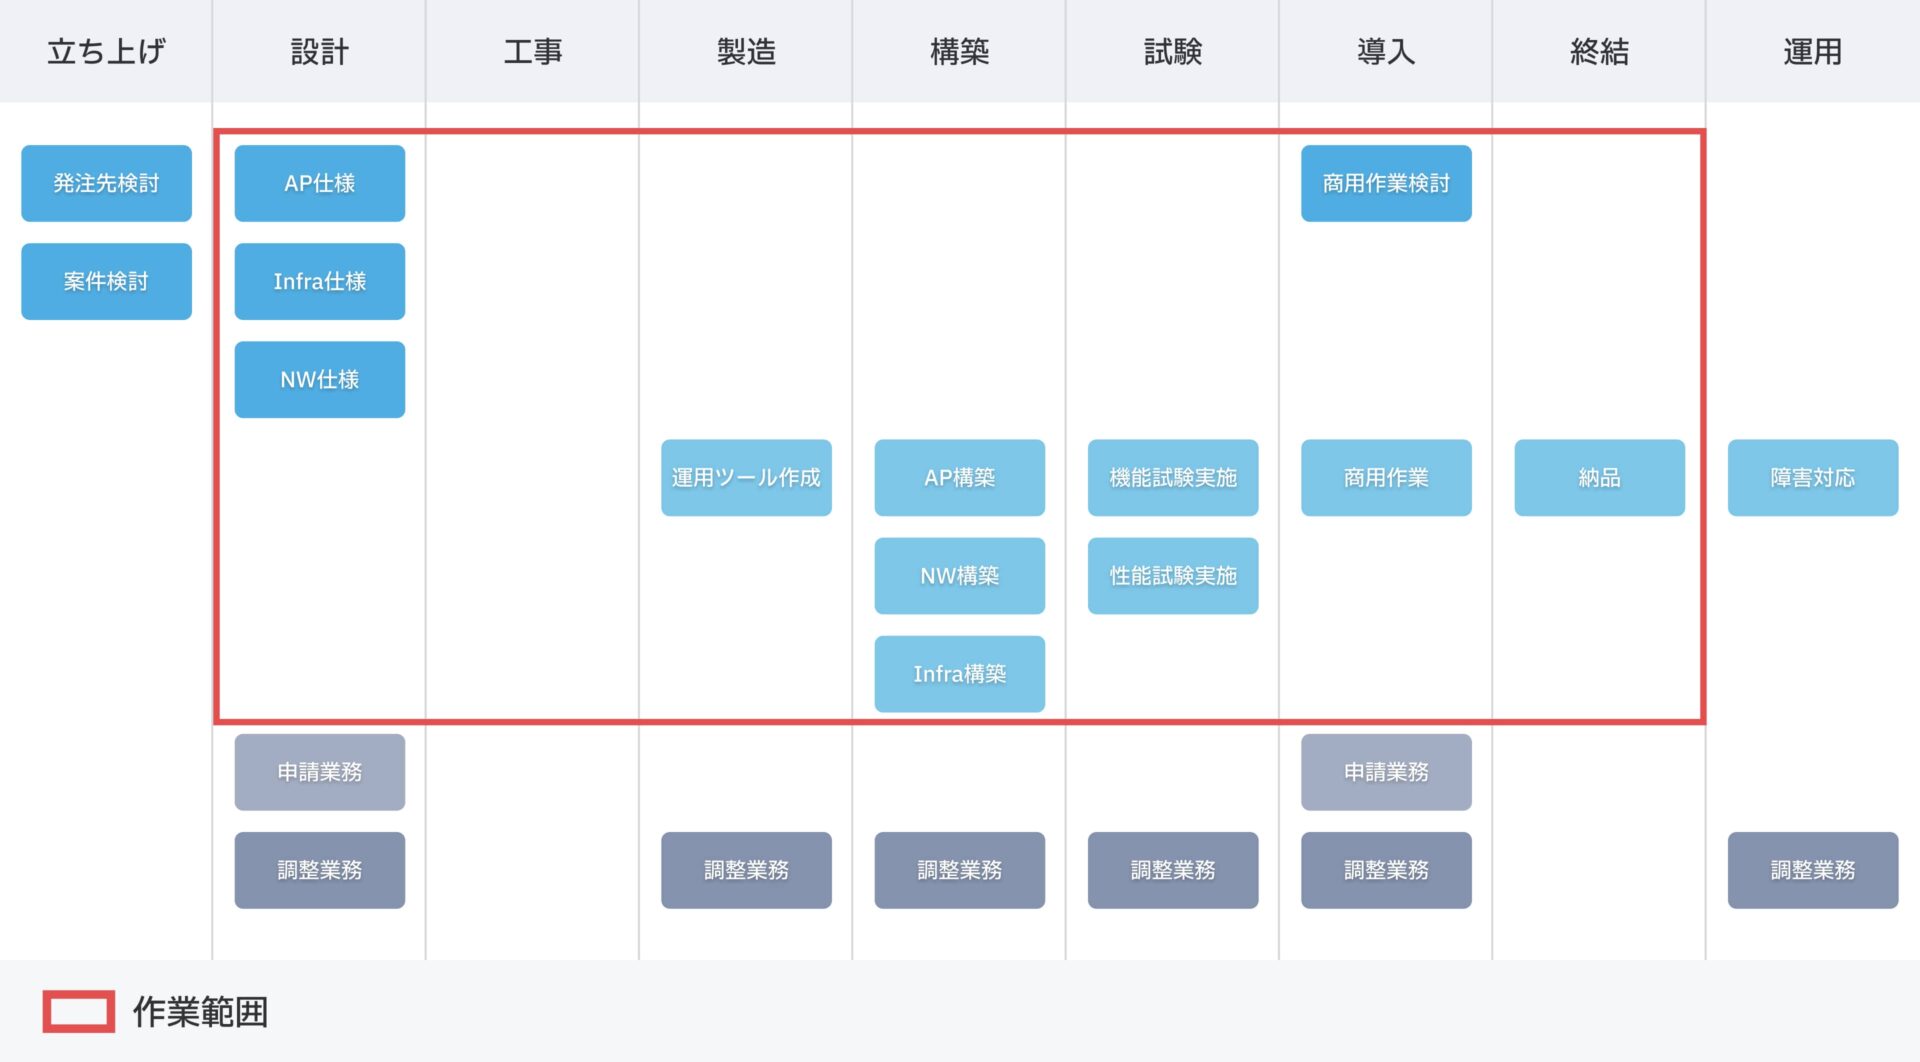
Task: Click 調整業務 card in 運用 column
Action: 1813,870
